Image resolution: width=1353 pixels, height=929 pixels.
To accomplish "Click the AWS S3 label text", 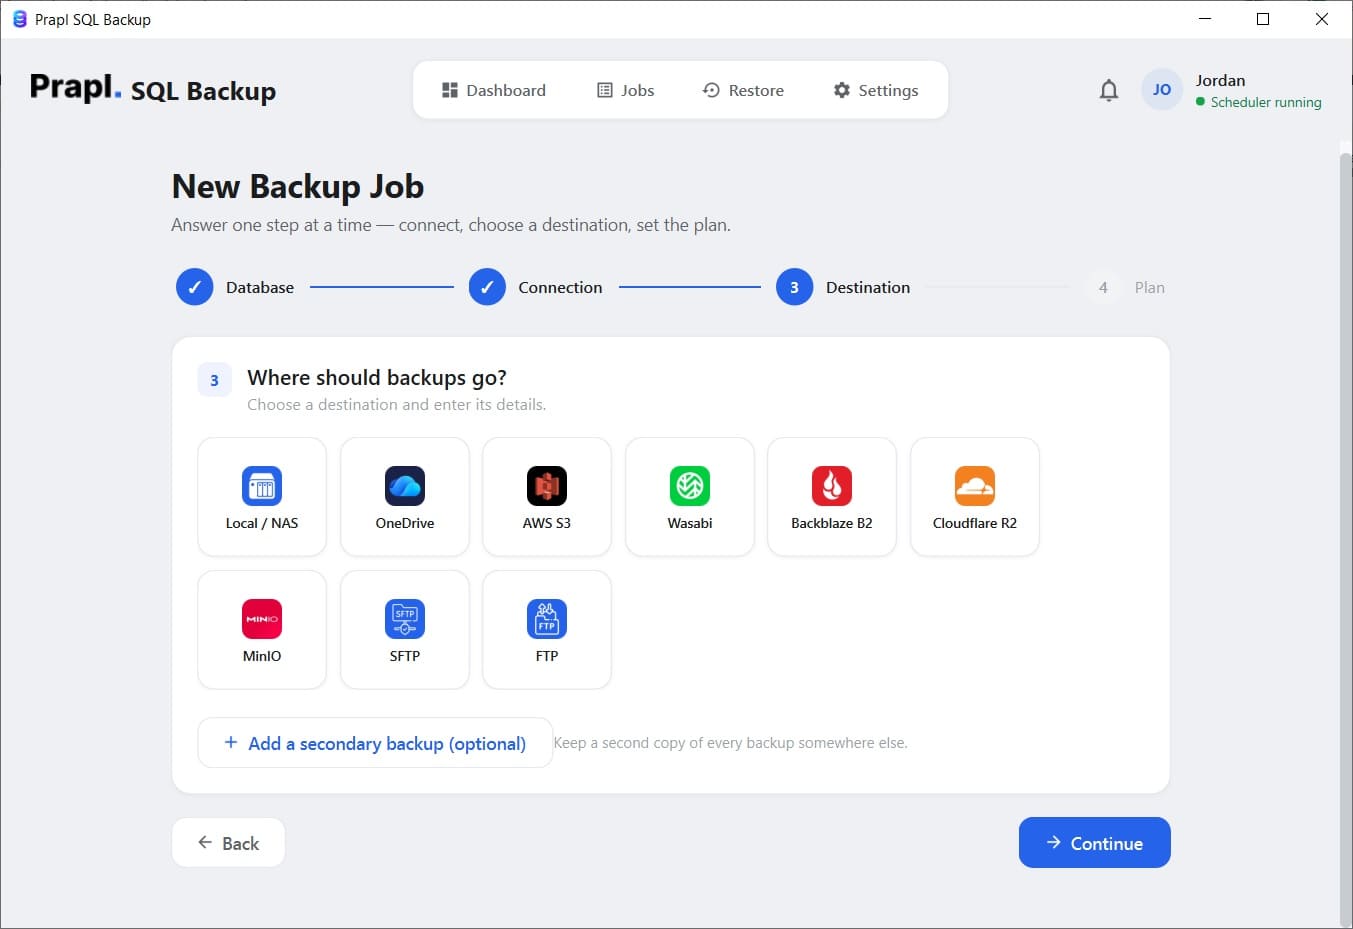I will click(x=547, y=523).
